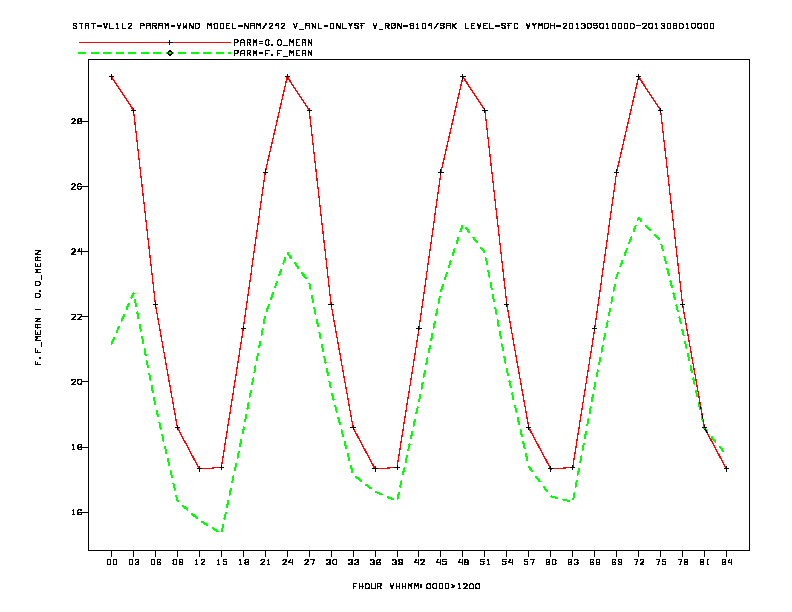Click y-axis tick label 26

pyautogui.click(x=77, y=186)
